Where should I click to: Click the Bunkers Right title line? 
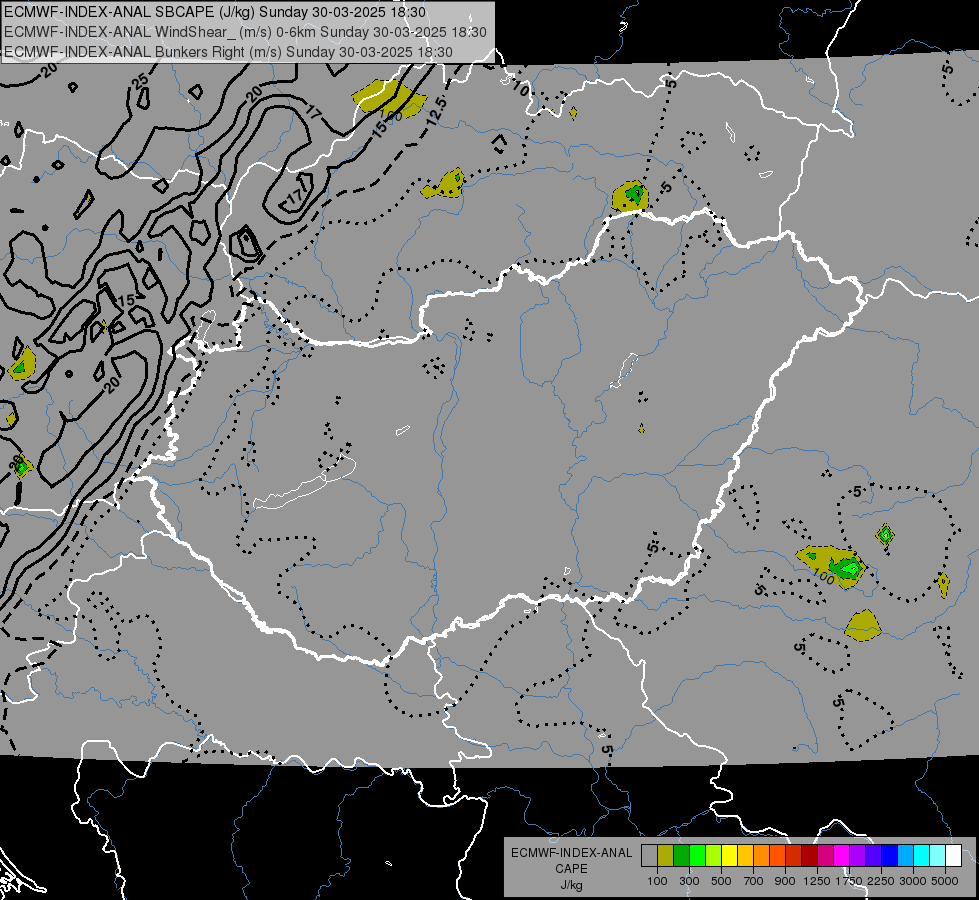(228, 52)
